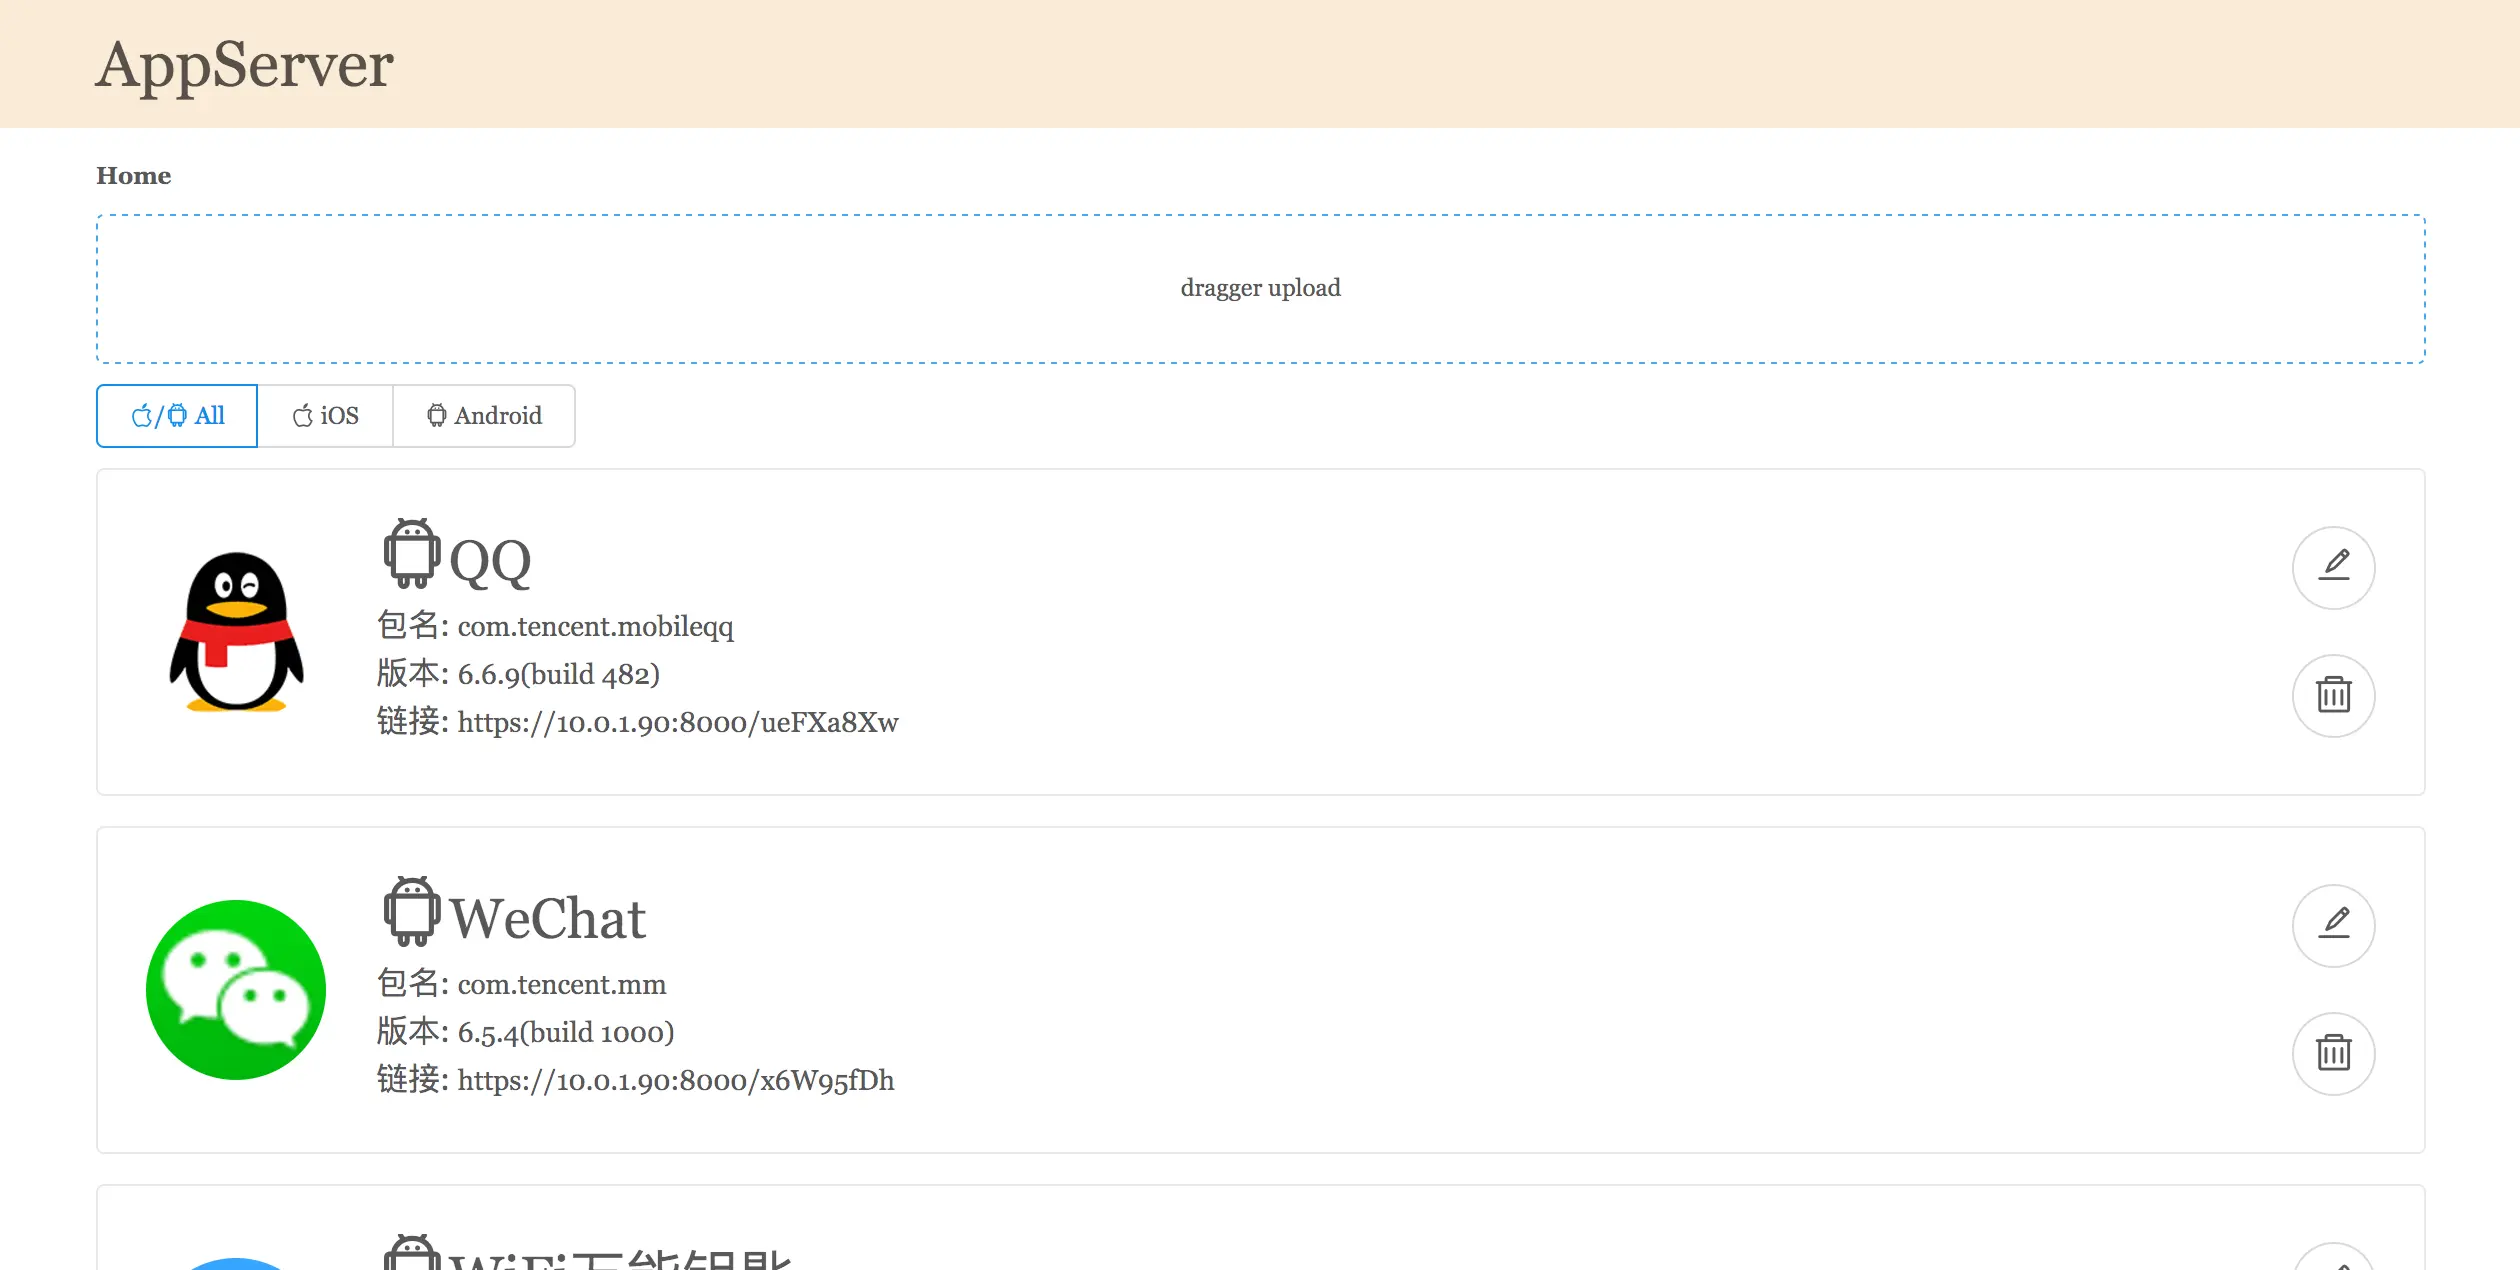
Task: Open the QQ app title
Action: click(490, 562)
